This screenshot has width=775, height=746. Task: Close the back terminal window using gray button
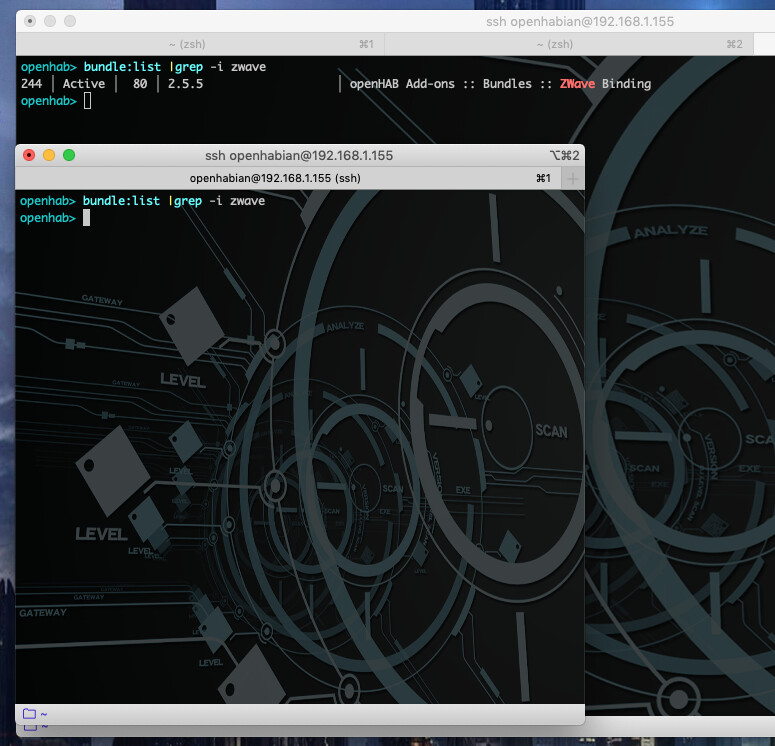30,21
